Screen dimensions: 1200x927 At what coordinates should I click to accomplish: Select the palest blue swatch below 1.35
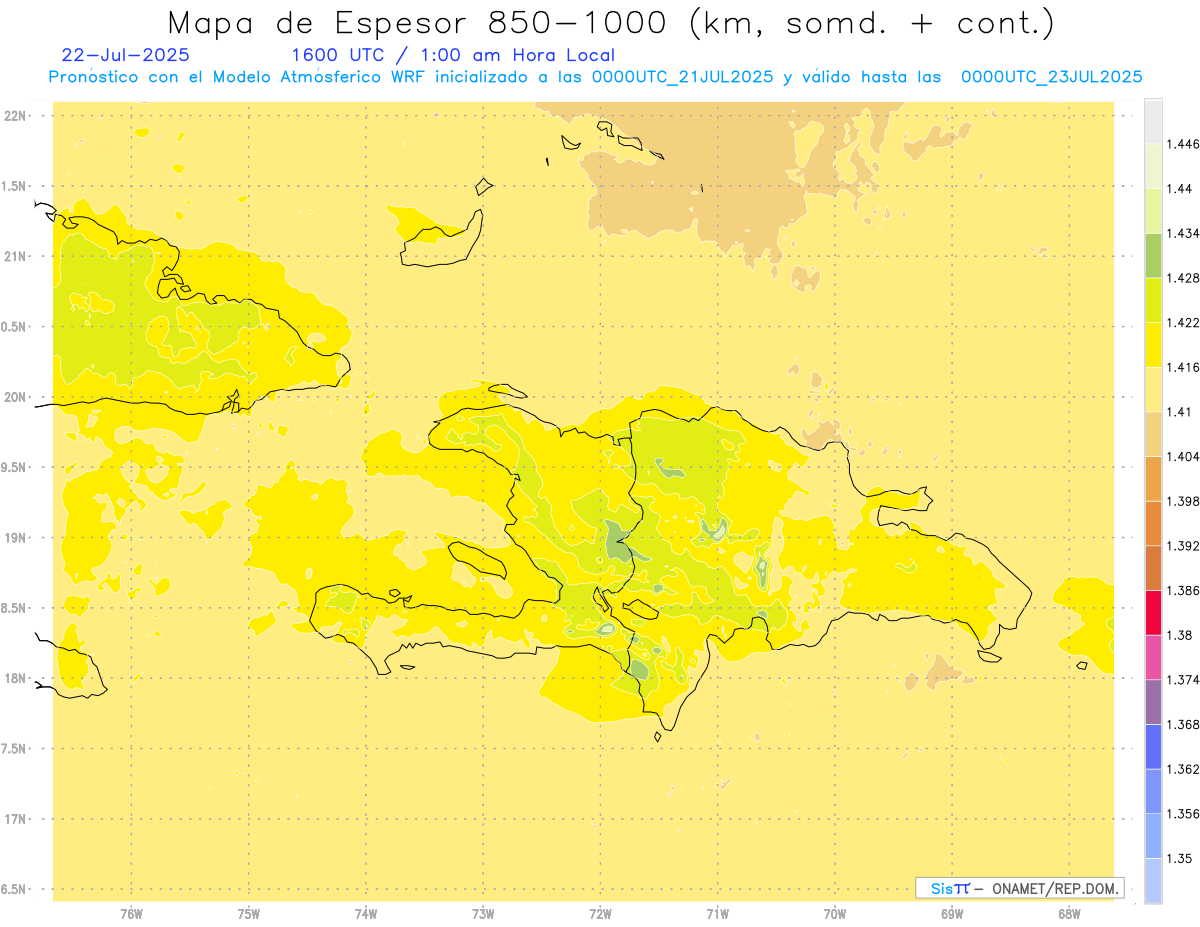pyautogui.click(x=1153, y=880)
